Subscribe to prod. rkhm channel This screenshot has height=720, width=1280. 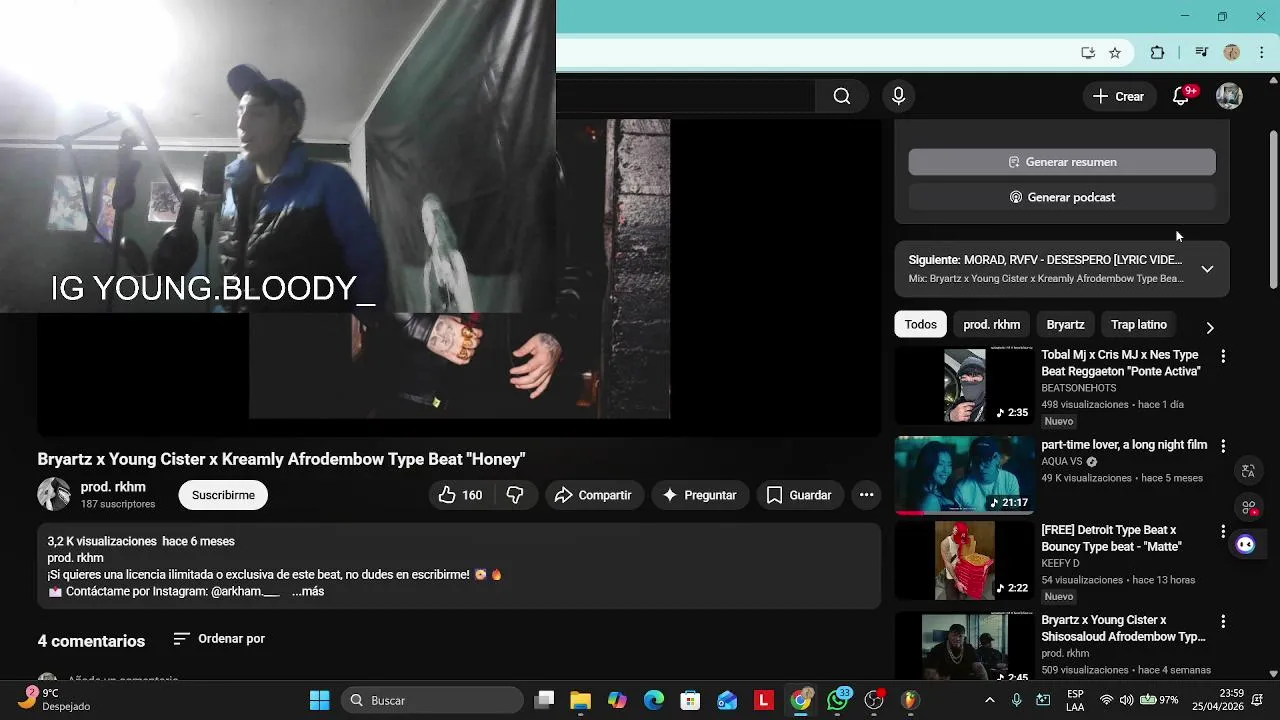point(223,495)
